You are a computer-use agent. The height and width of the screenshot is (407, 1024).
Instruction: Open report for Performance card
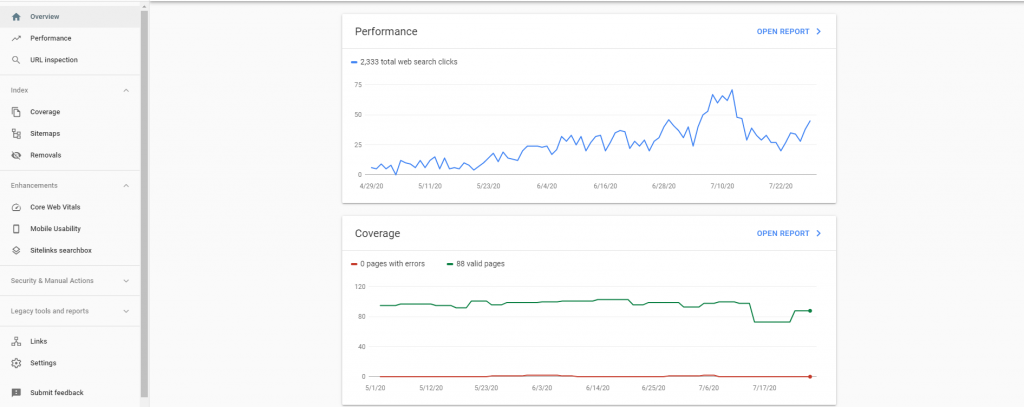(x=789, y=32)
